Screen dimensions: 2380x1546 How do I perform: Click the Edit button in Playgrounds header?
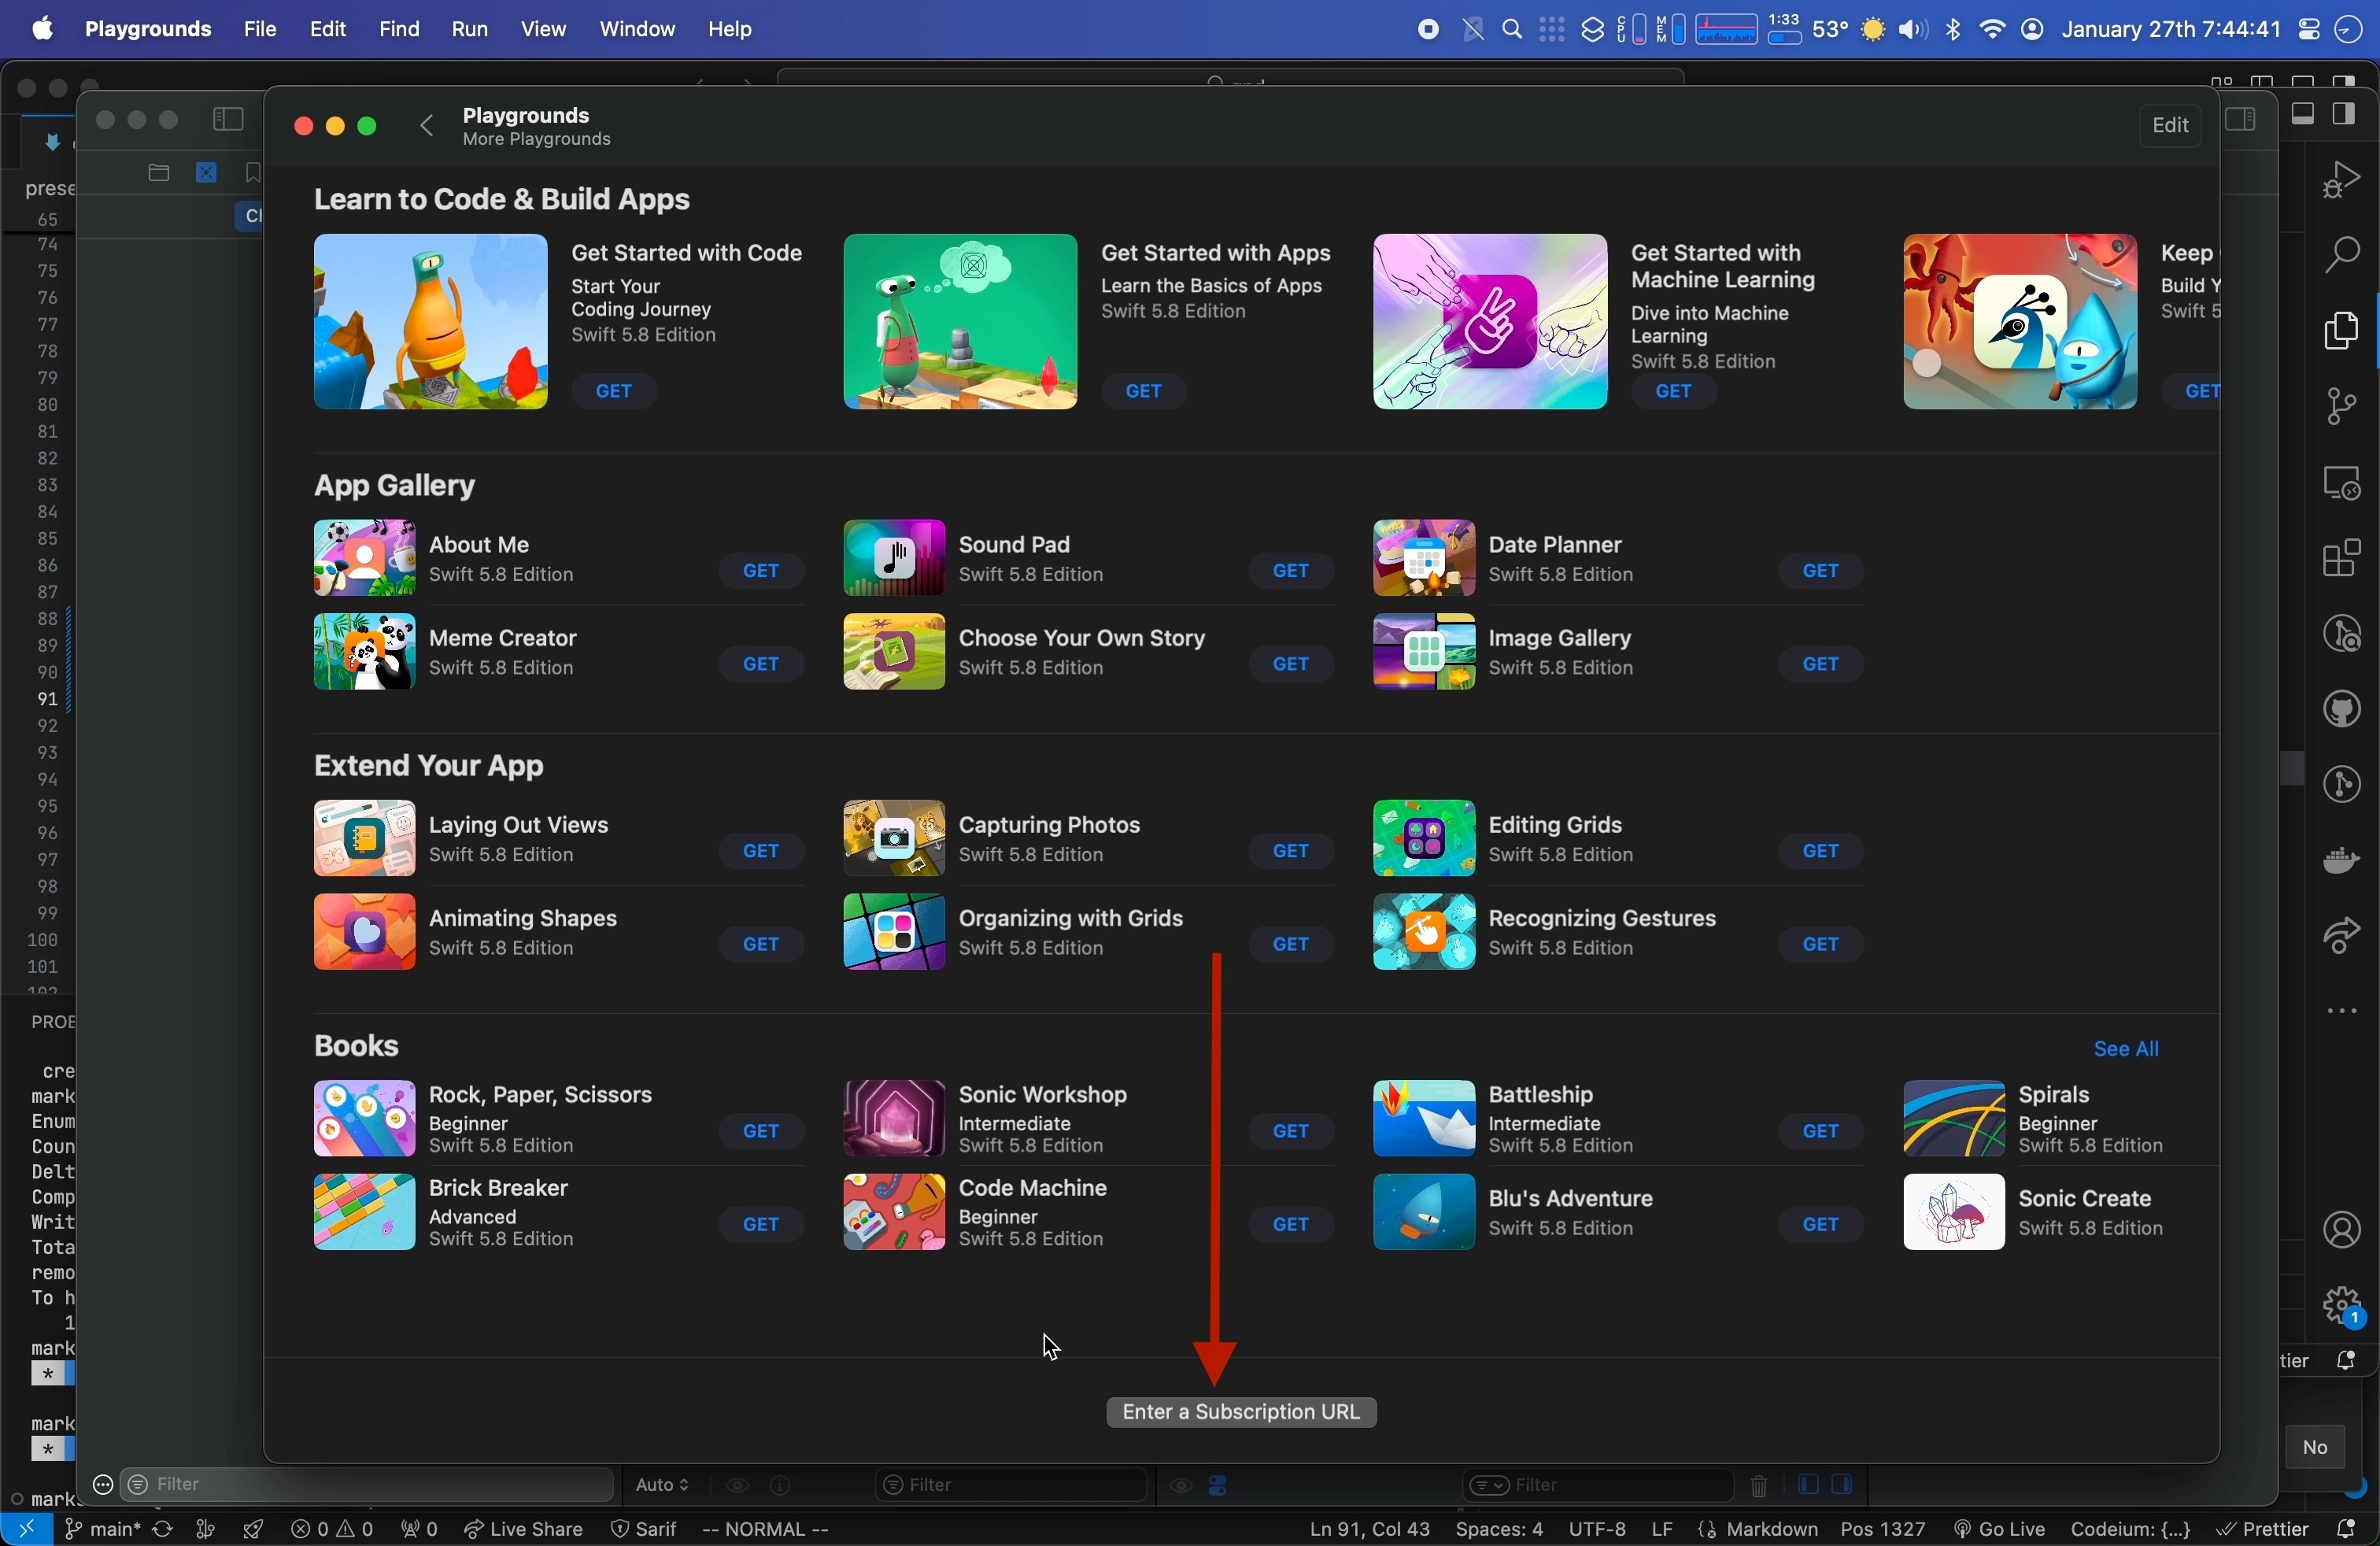coord(2170,126)
